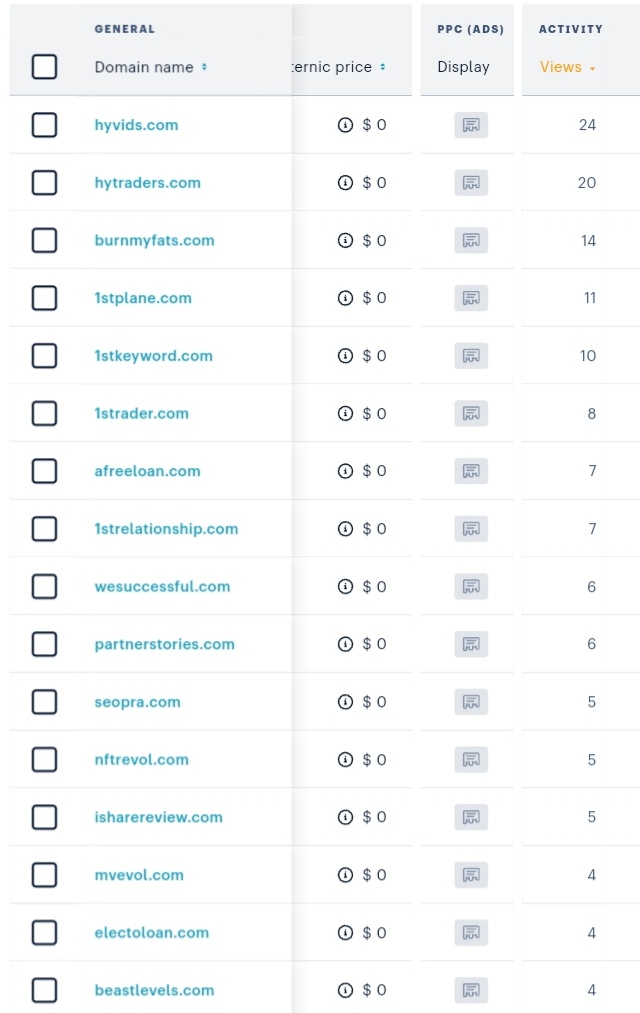Open the wesuccessful.com domain link
The height and width of the screenshot is (1013, 640).
(x=162, y=587)
